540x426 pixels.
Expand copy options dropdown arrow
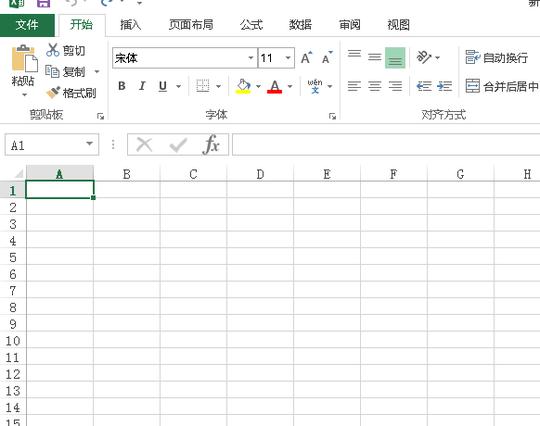(x=97, y=72)
